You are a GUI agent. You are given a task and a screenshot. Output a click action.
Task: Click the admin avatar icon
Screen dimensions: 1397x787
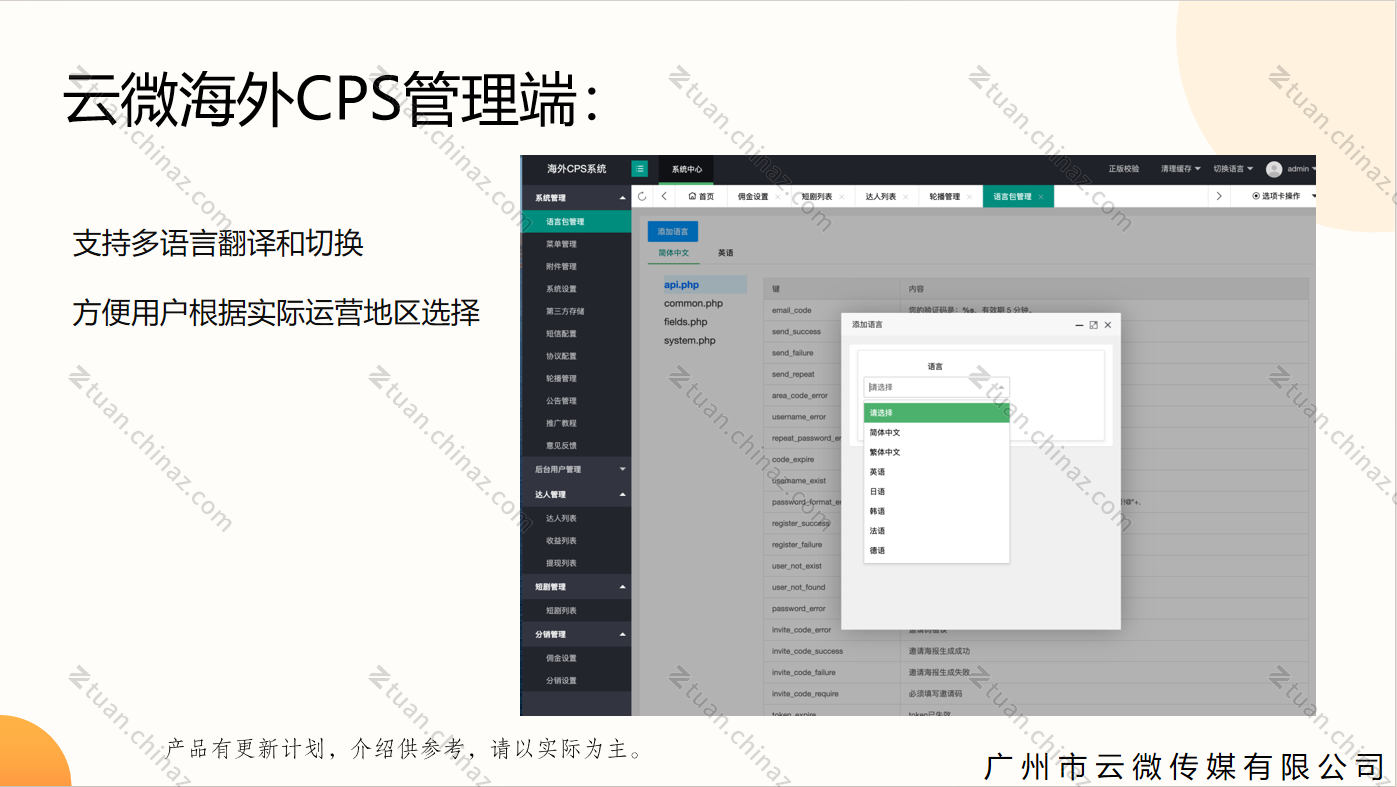pos(1274,169)
